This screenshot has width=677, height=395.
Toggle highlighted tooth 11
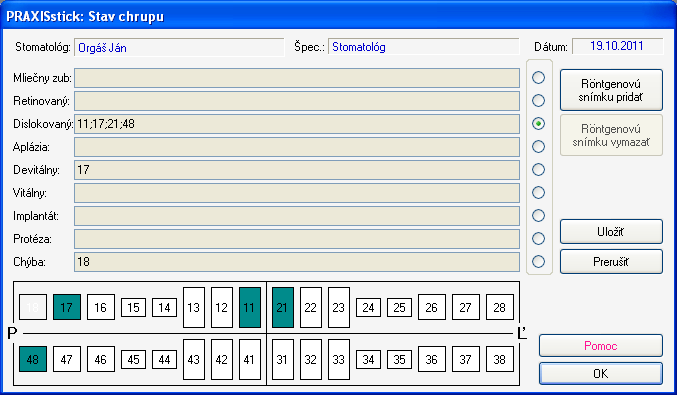pyautogui.click(x=250, y=307)
